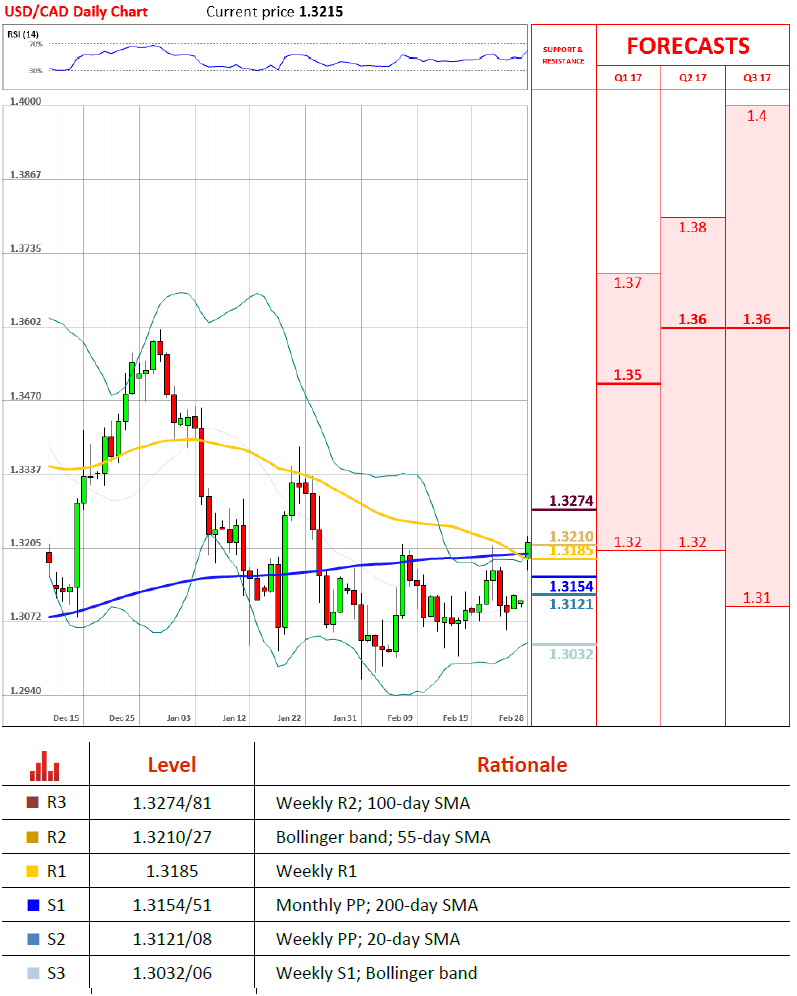Viewport: 797px width, 996px height.
Task: Select the Q1 17 forecast column header
Action: (x=627, y=77)
